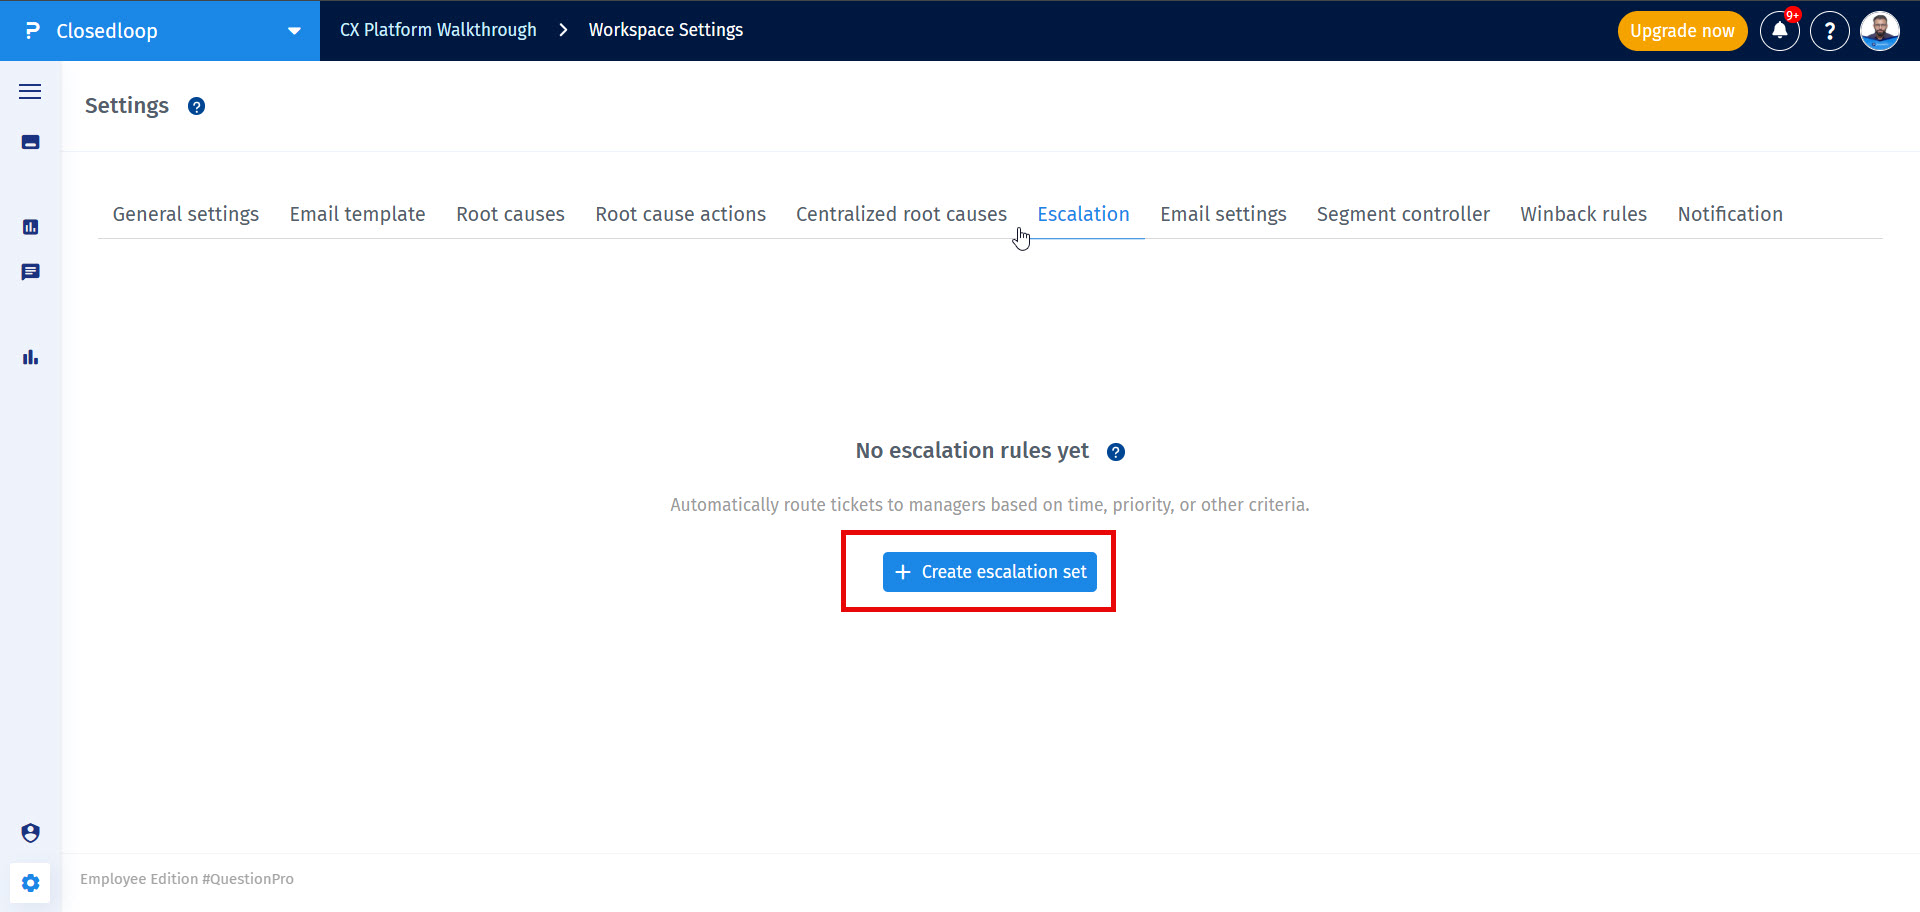
Task: Switch to the Email settings tab
Action: click(x=1223, y=214)
